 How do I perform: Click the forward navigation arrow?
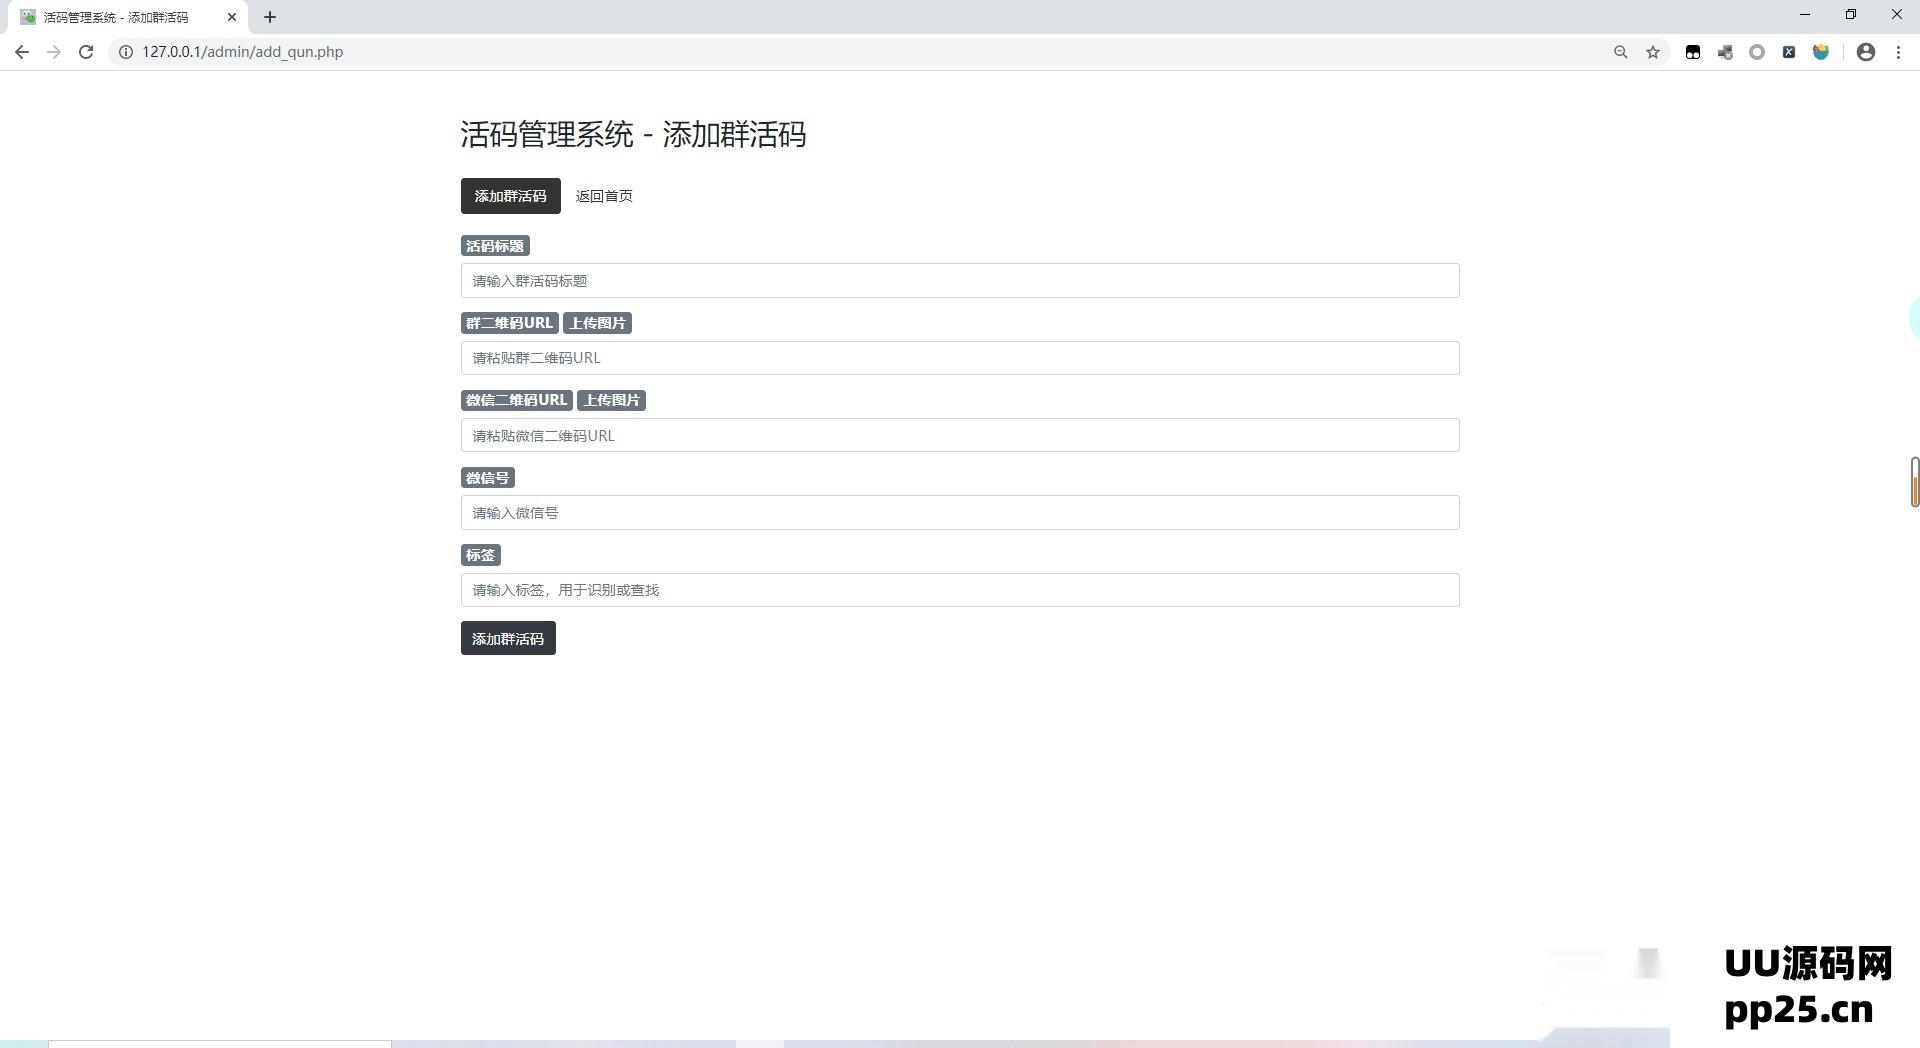coord(54,51)
